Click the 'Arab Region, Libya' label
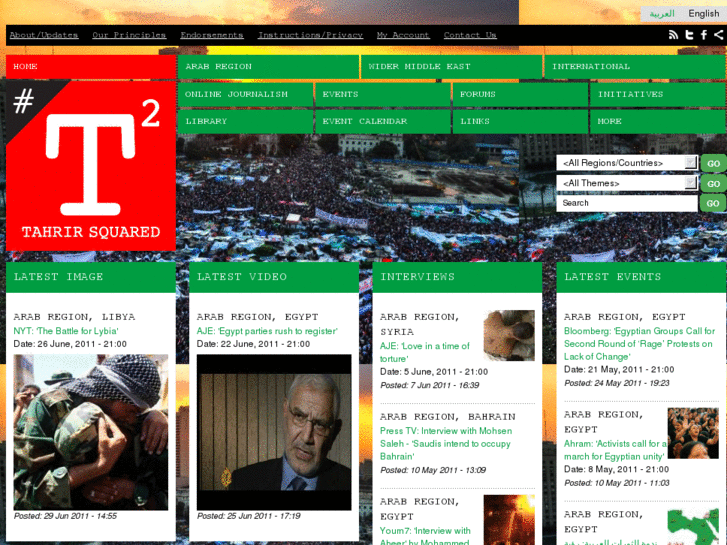This screenshot has width=727, height=545. [74, 317]
